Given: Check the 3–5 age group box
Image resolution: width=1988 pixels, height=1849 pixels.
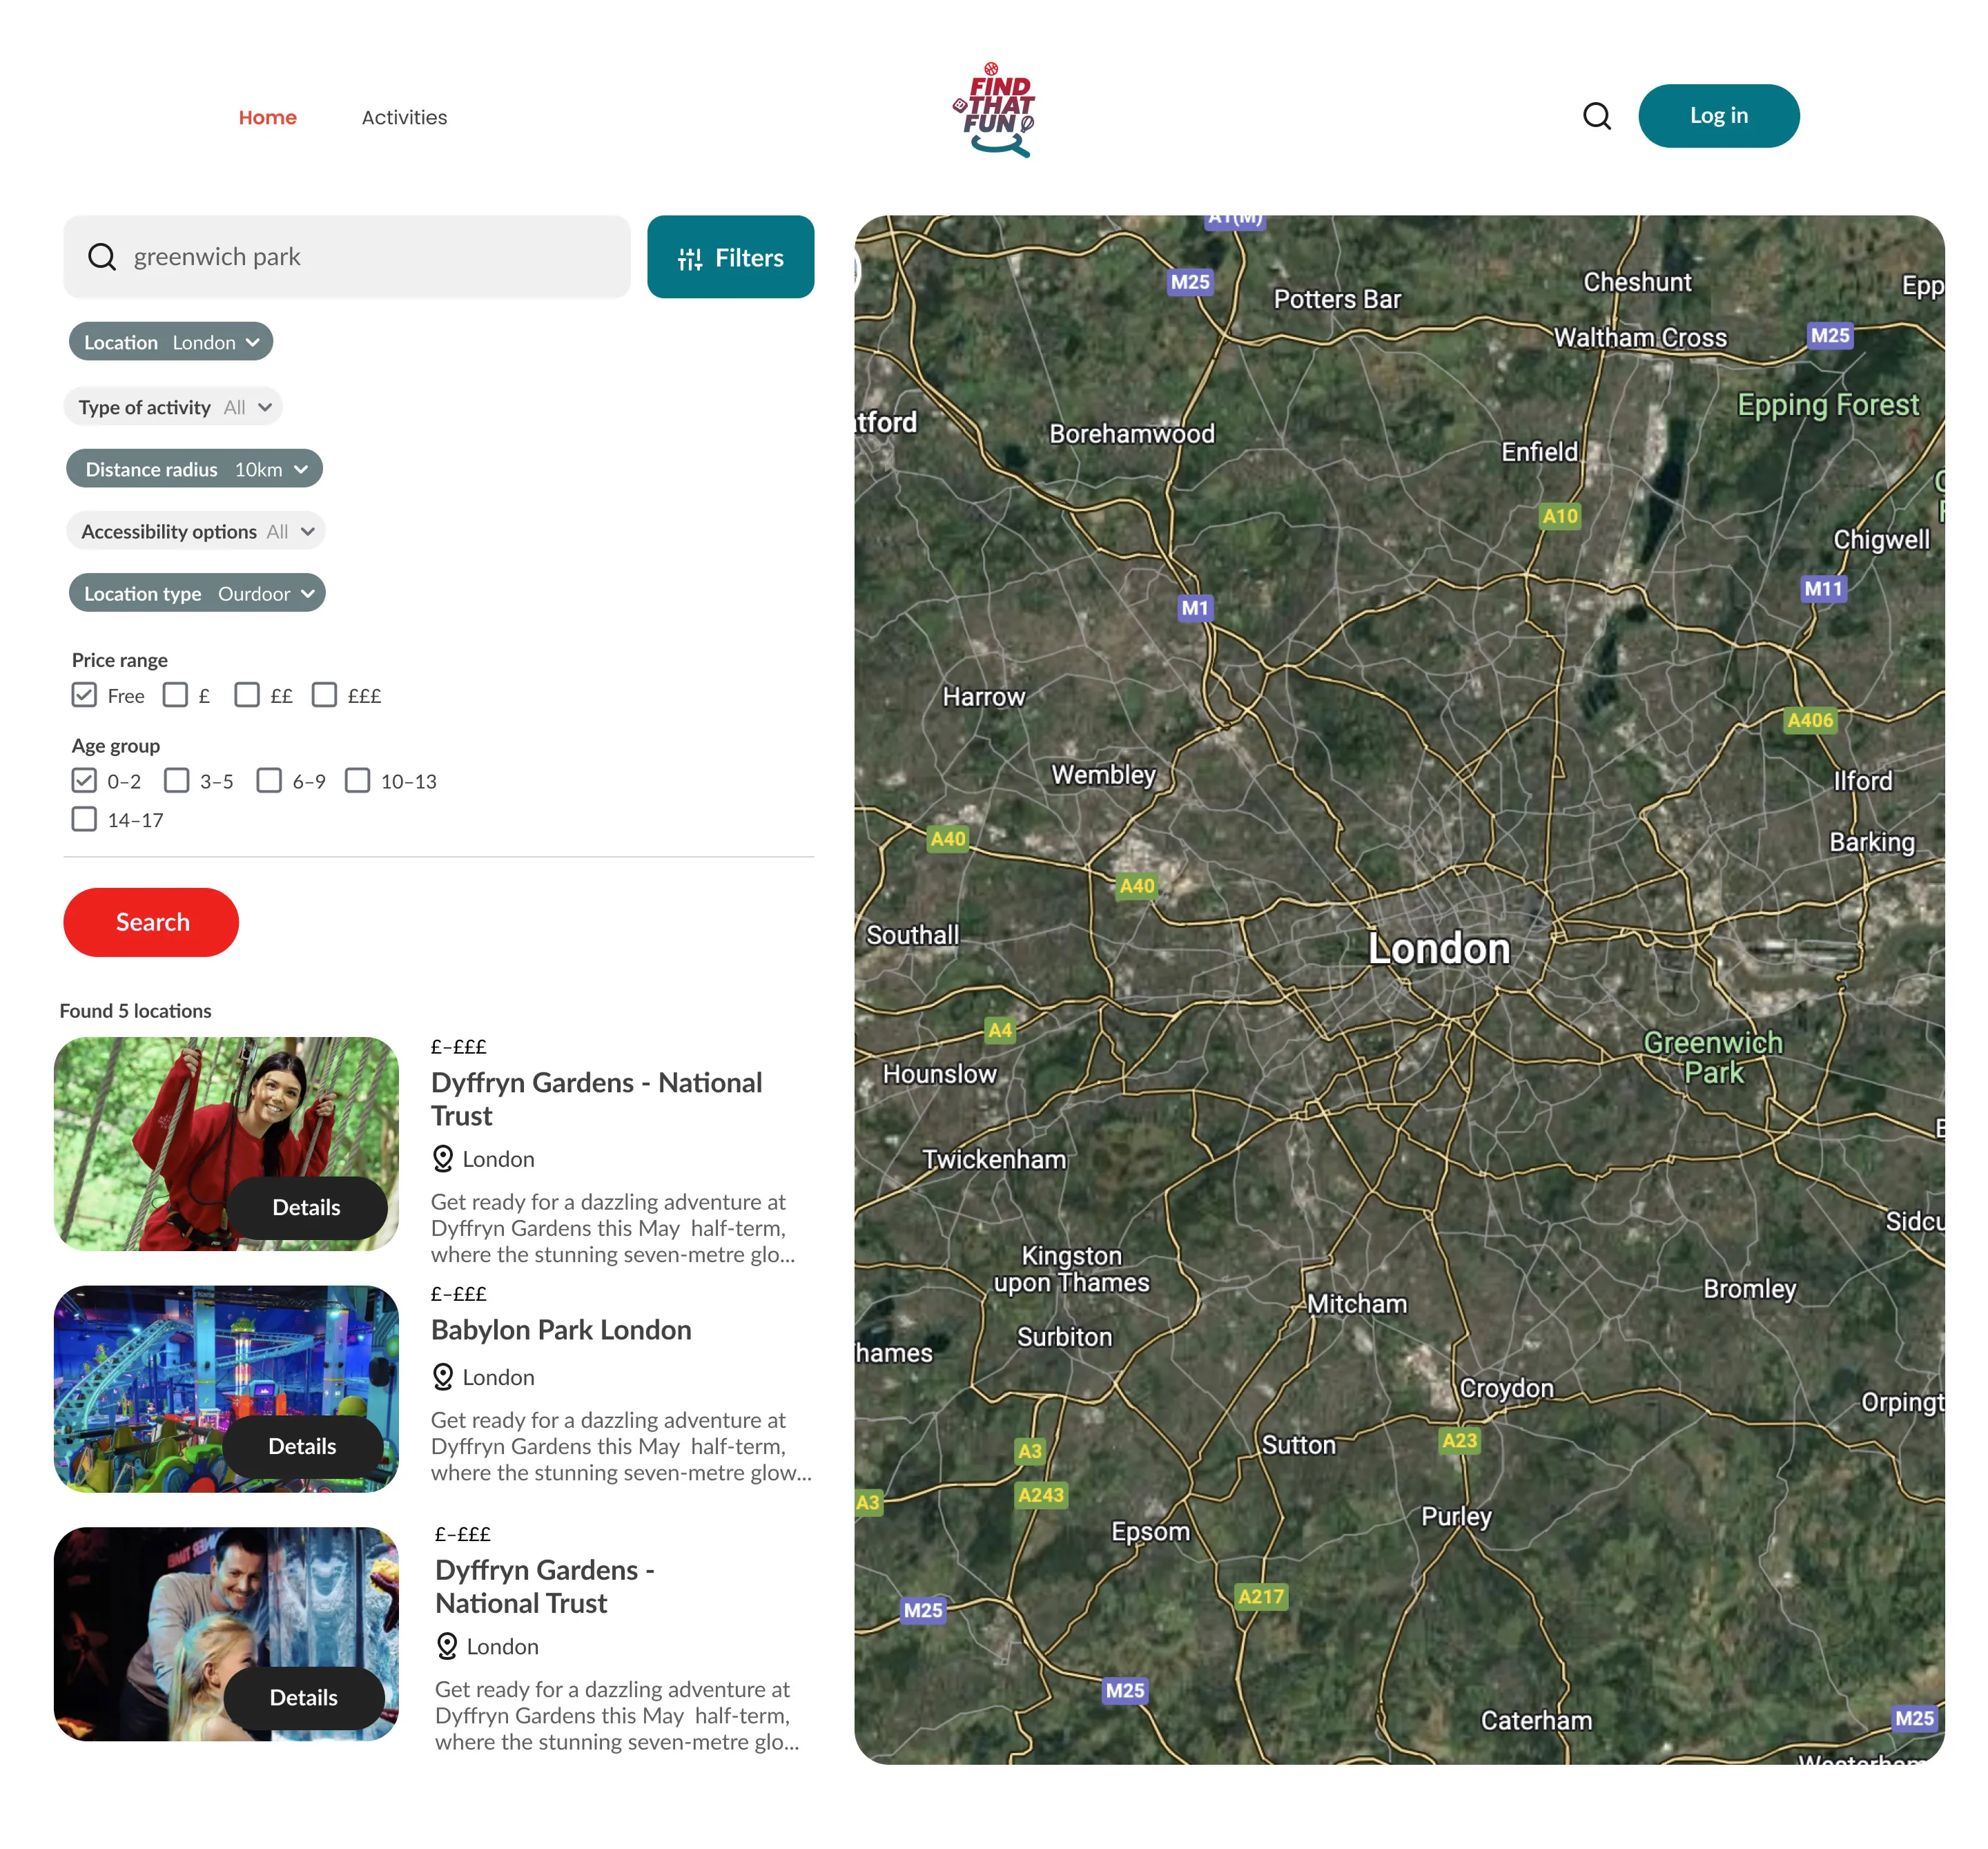Looking at the screenshot, I should 177,781.
